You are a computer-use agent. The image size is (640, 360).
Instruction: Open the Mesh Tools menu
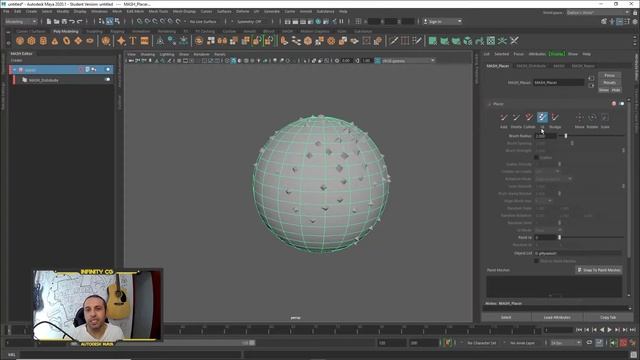pyautogui.click(x=158, y=11)
